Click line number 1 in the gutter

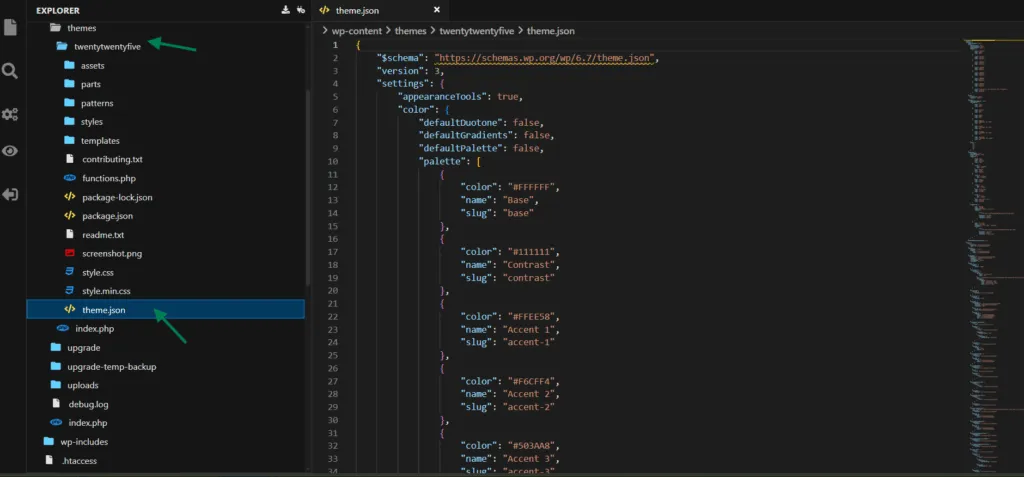pyautogui.click(x=336, y=44)
